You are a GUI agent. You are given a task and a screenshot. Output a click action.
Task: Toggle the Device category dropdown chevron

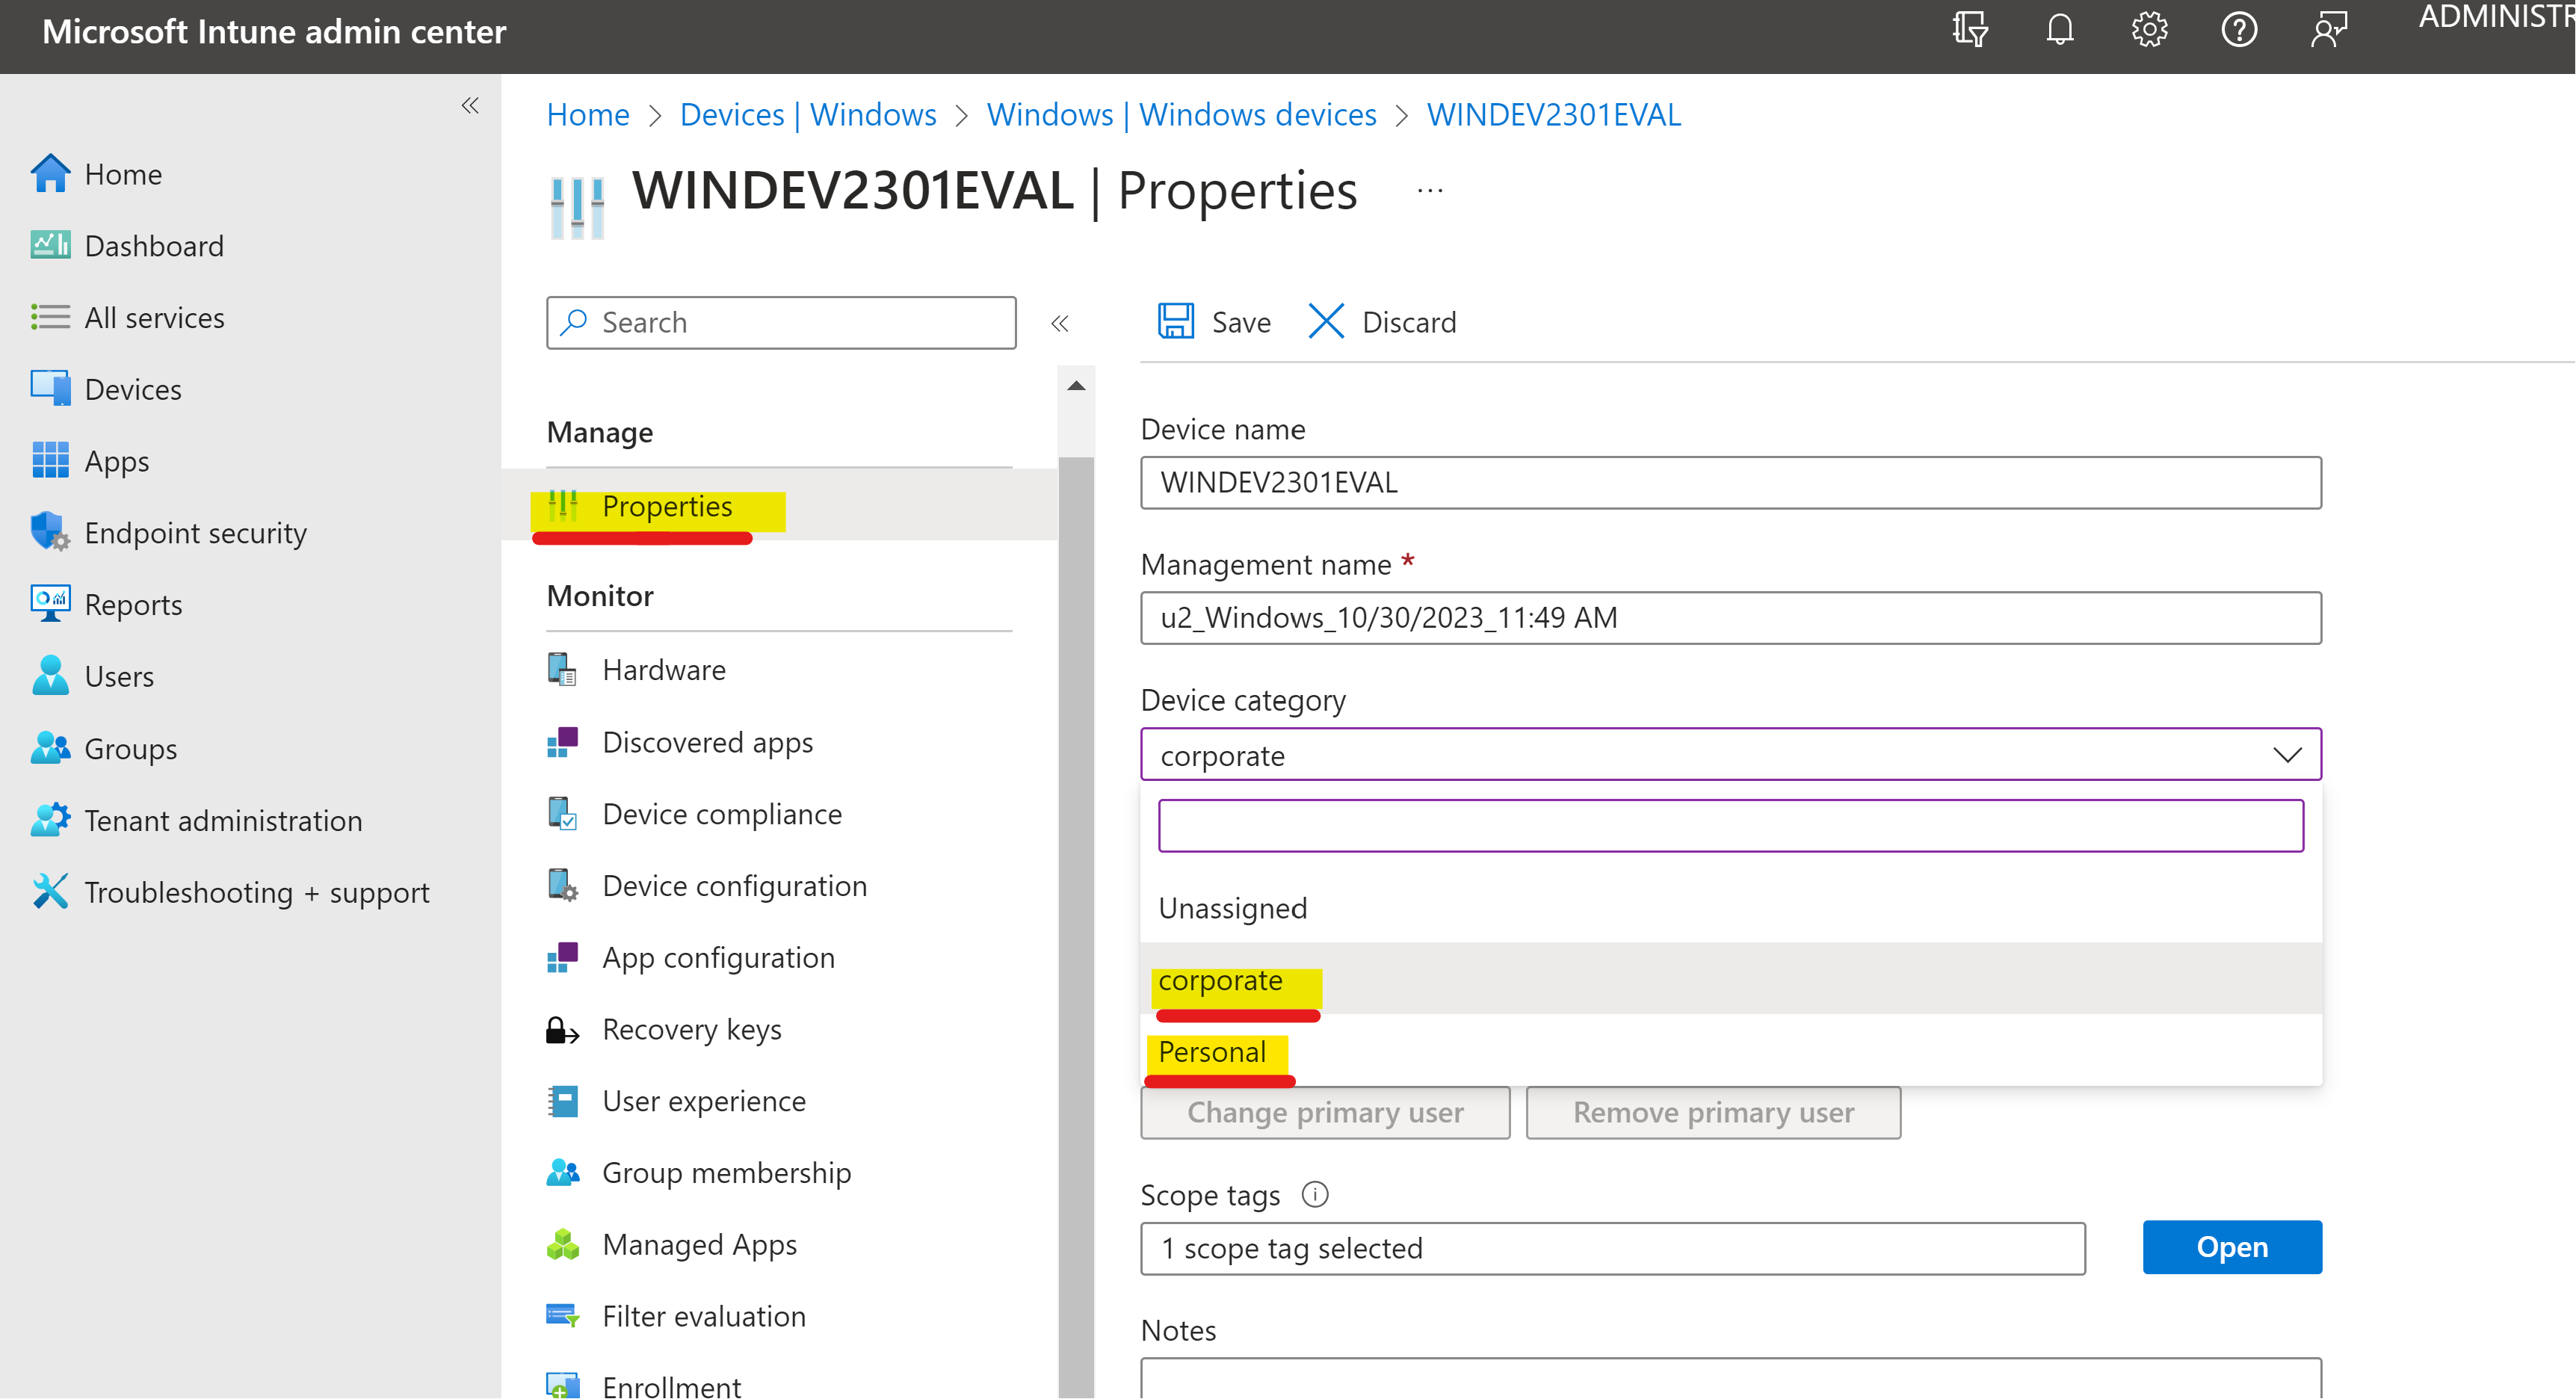(2287, 754)
